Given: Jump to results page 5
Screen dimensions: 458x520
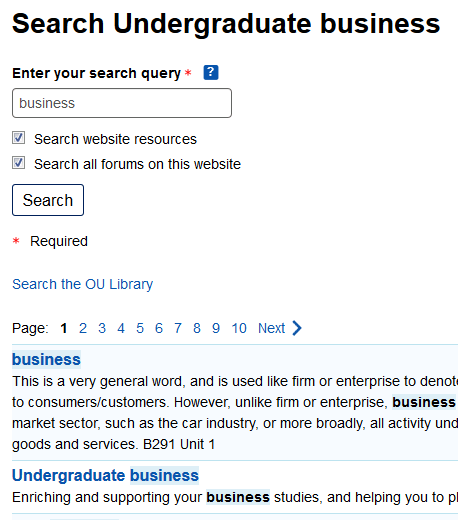Looking at the screenshot, I should tap(140, 328).
